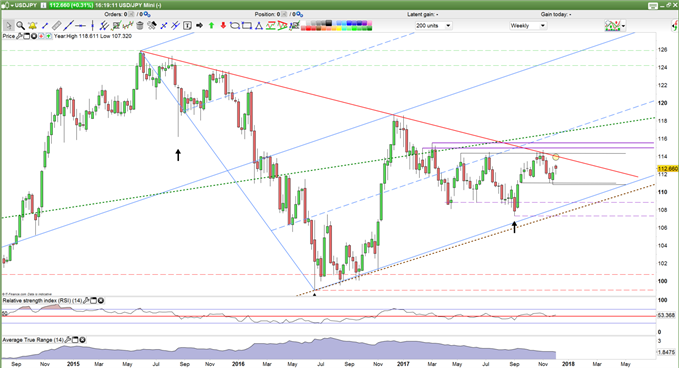Image resolution: width=679 pixels, height=368 pixels.
Task: Select the triangle drawing tool
Action: (259, 26)
